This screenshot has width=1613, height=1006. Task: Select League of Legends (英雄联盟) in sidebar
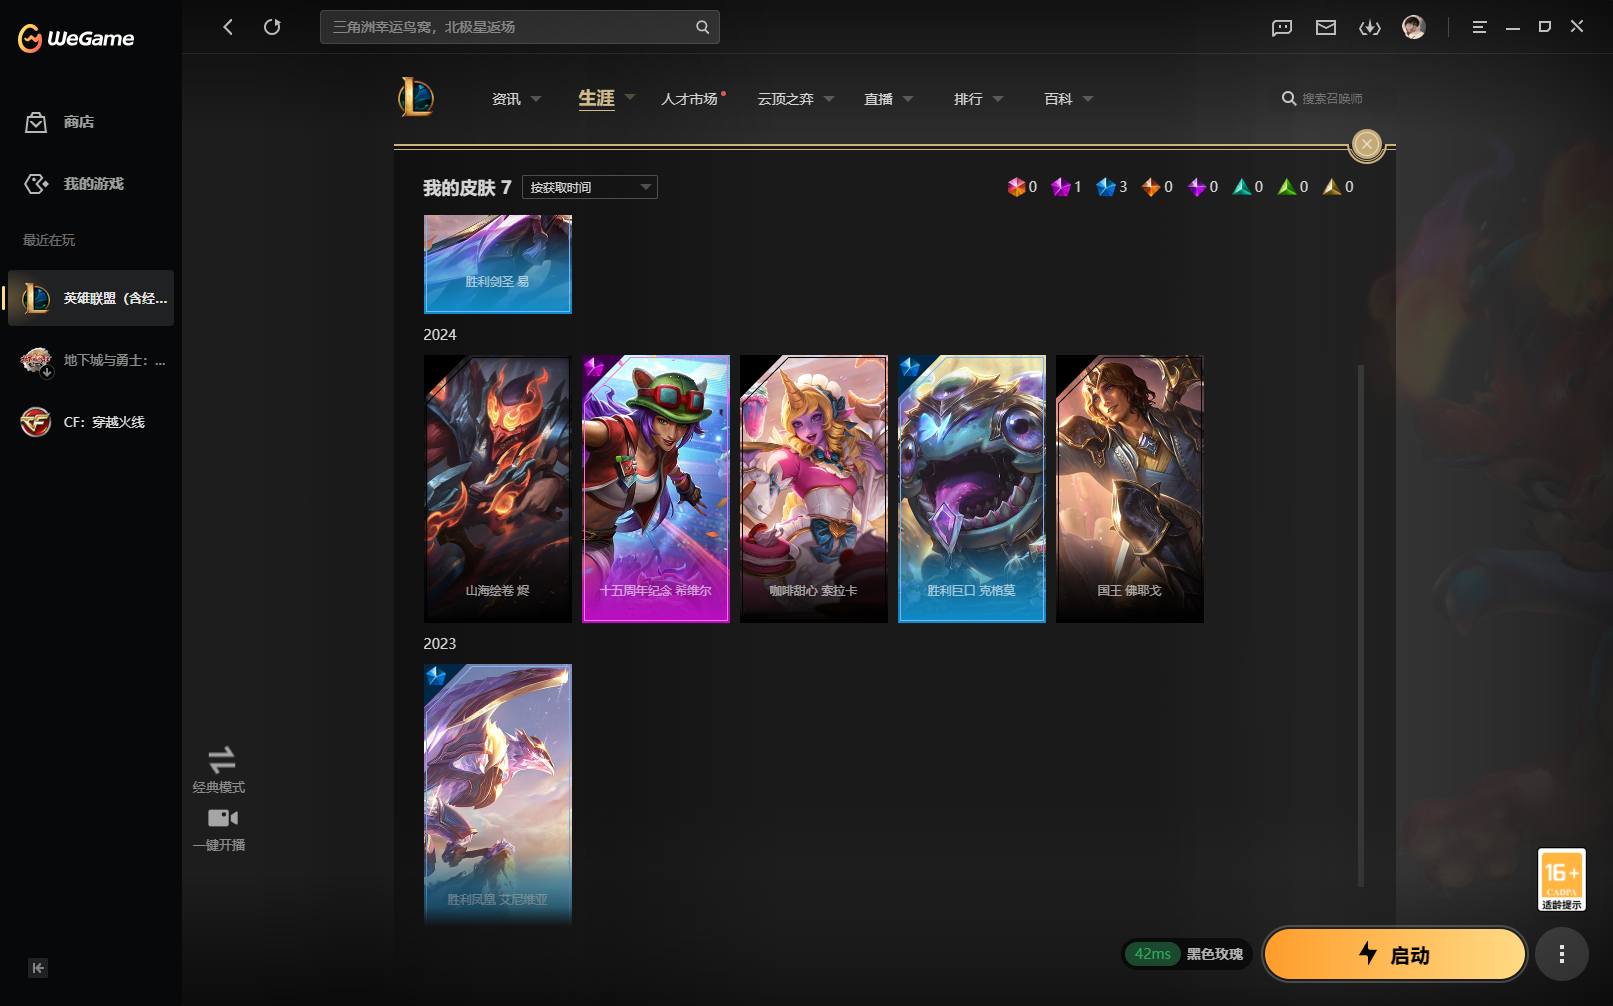(91, 298)
